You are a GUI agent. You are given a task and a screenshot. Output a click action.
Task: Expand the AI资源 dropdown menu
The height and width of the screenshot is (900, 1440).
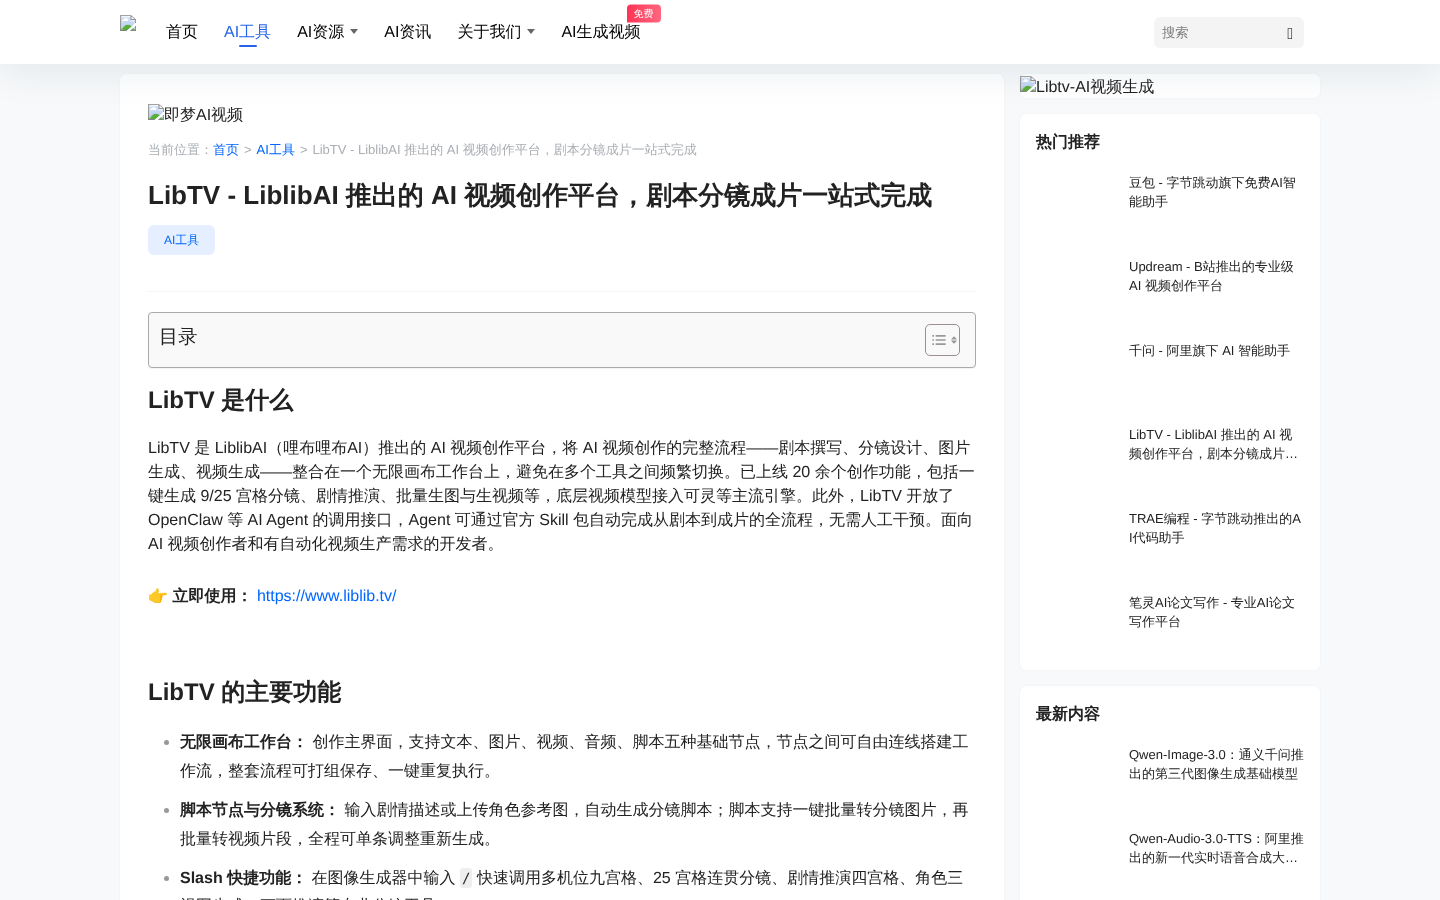click(x=327, y=32)
